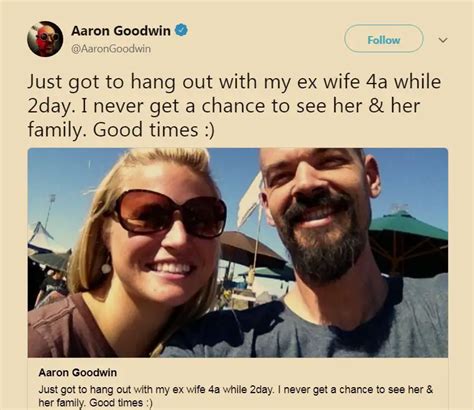
Task: Click the smiley at the end of the card description
Action: (x=148, y=402)
